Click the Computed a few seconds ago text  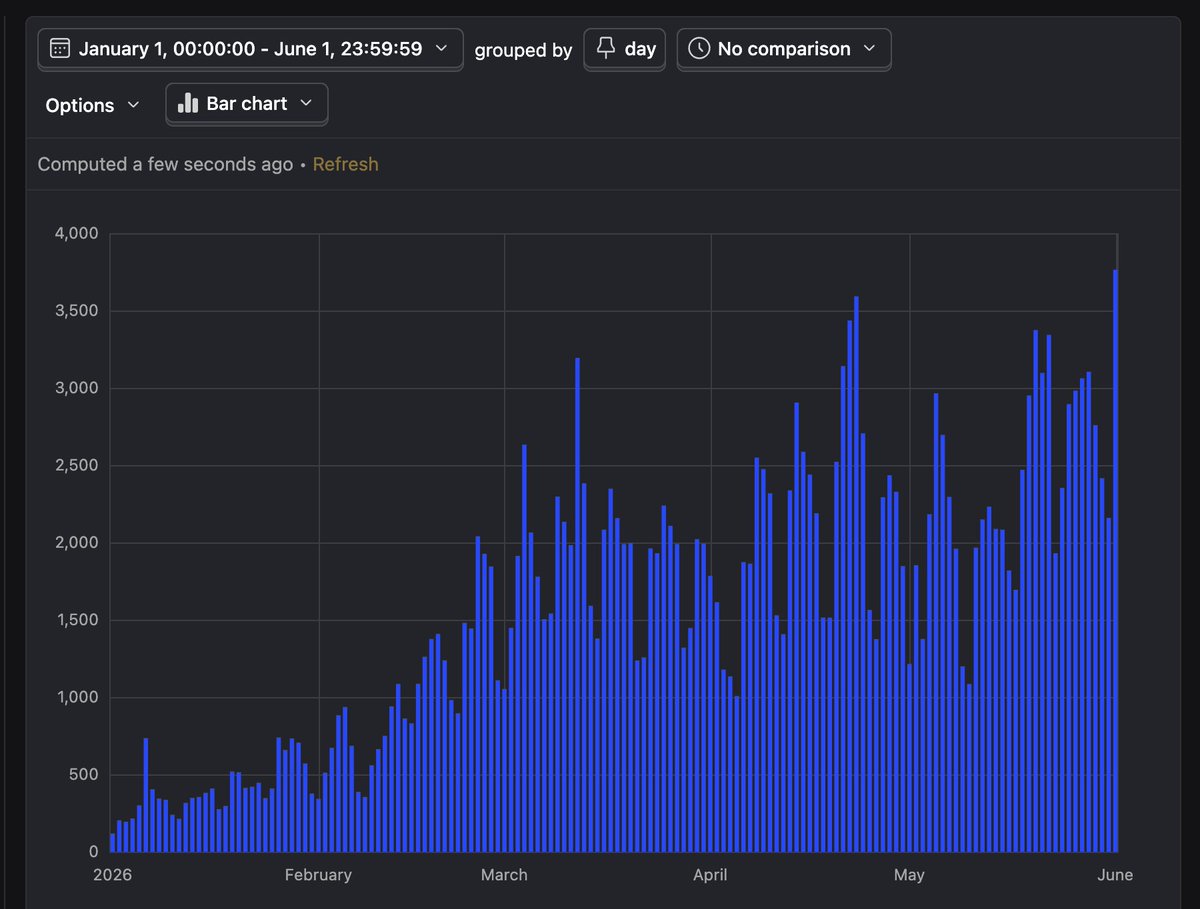(165, 164)
